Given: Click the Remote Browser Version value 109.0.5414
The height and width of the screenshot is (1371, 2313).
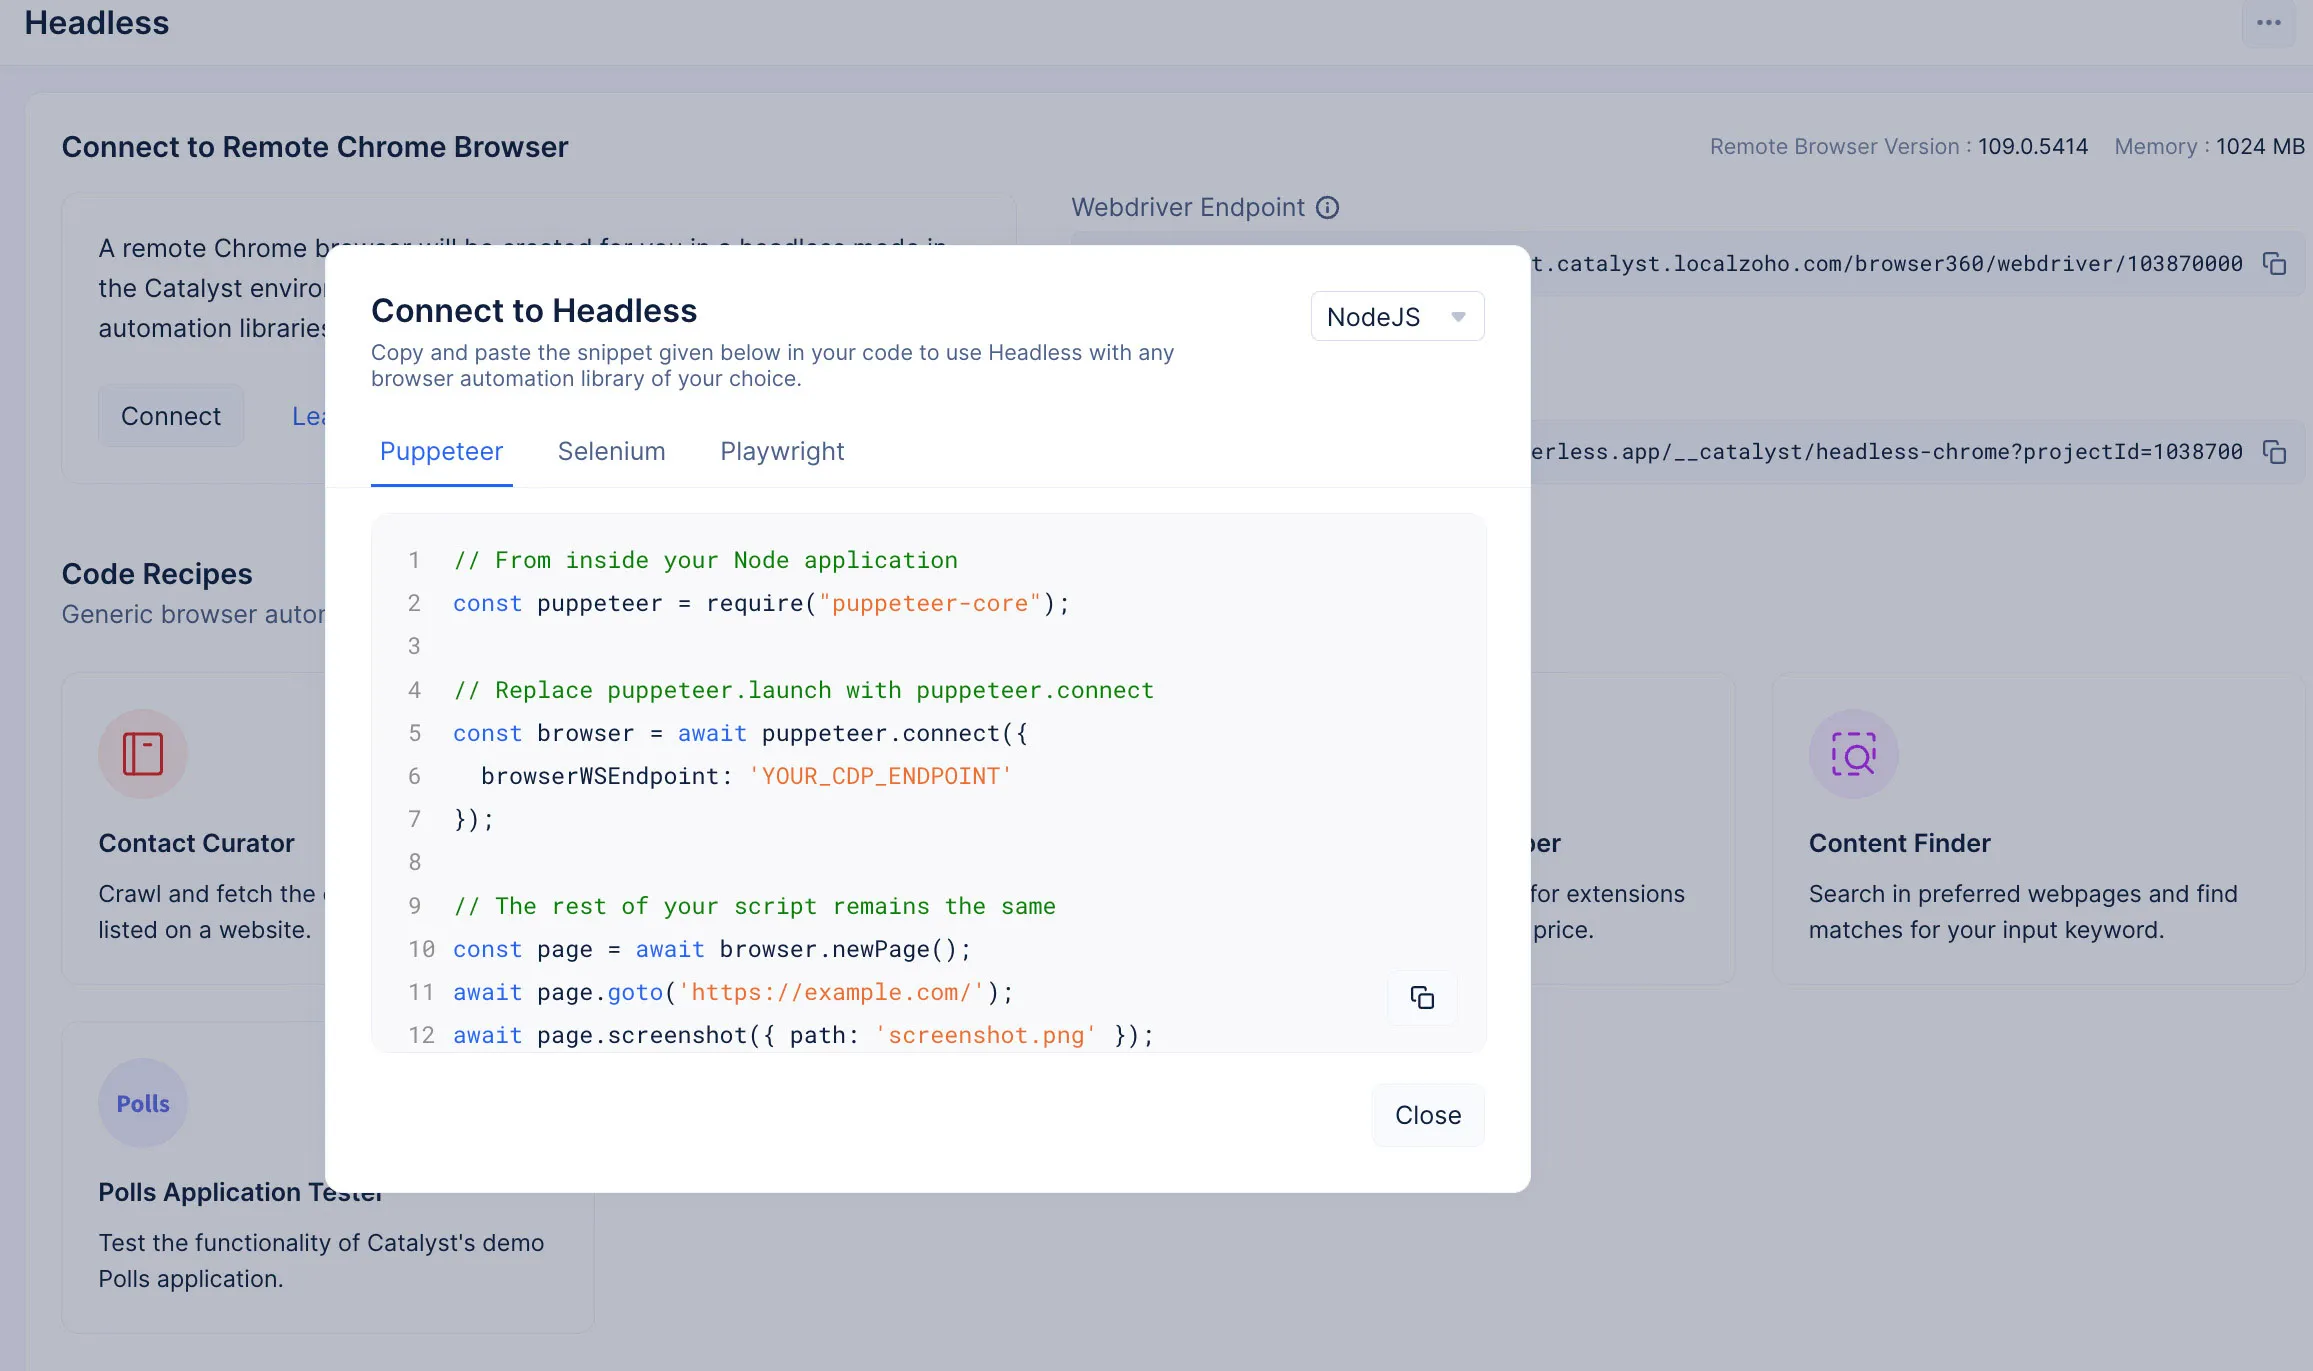Looking at the screenshot, I should point(2032,146).
